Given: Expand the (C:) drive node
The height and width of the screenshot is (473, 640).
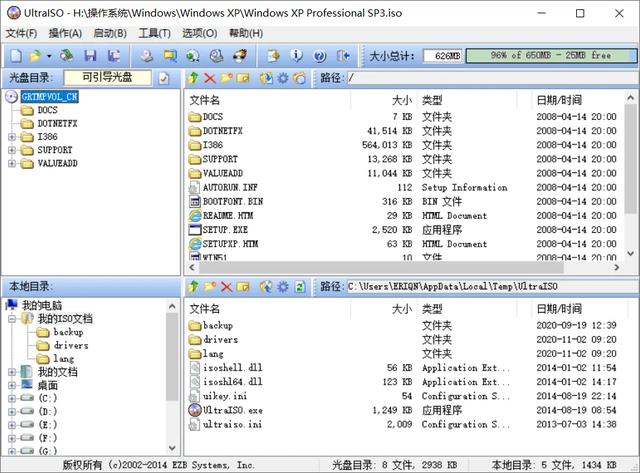Looking at the screenshot, I should 12,398.
